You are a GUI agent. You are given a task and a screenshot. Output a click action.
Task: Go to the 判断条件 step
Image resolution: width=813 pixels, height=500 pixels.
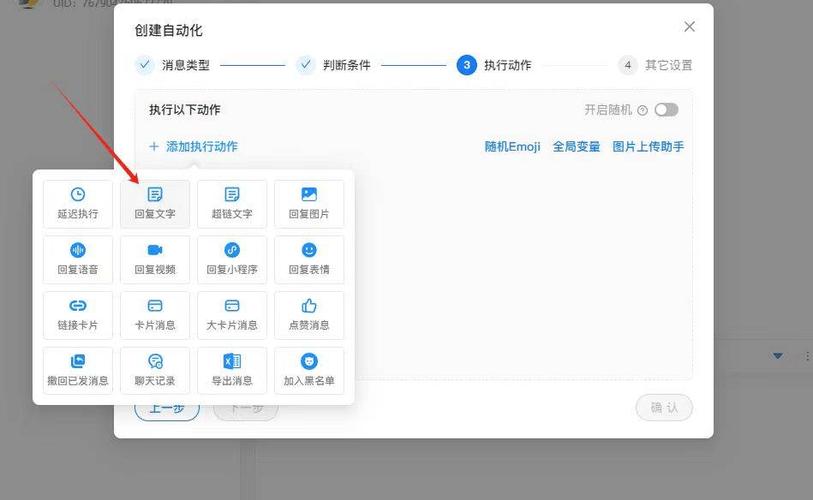pyautogui.click(x=333, y=65)
